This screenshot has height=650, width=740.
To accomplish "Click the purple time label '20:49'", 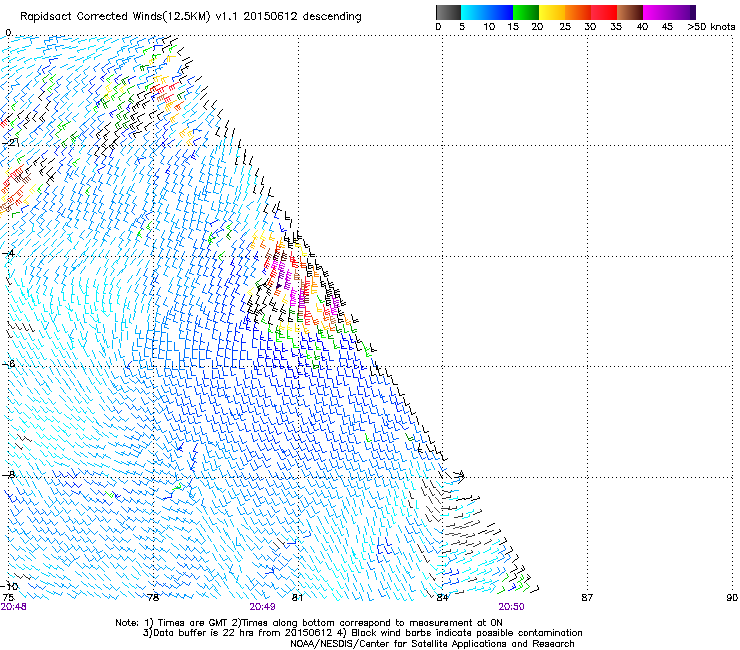I will coord(262,607).
